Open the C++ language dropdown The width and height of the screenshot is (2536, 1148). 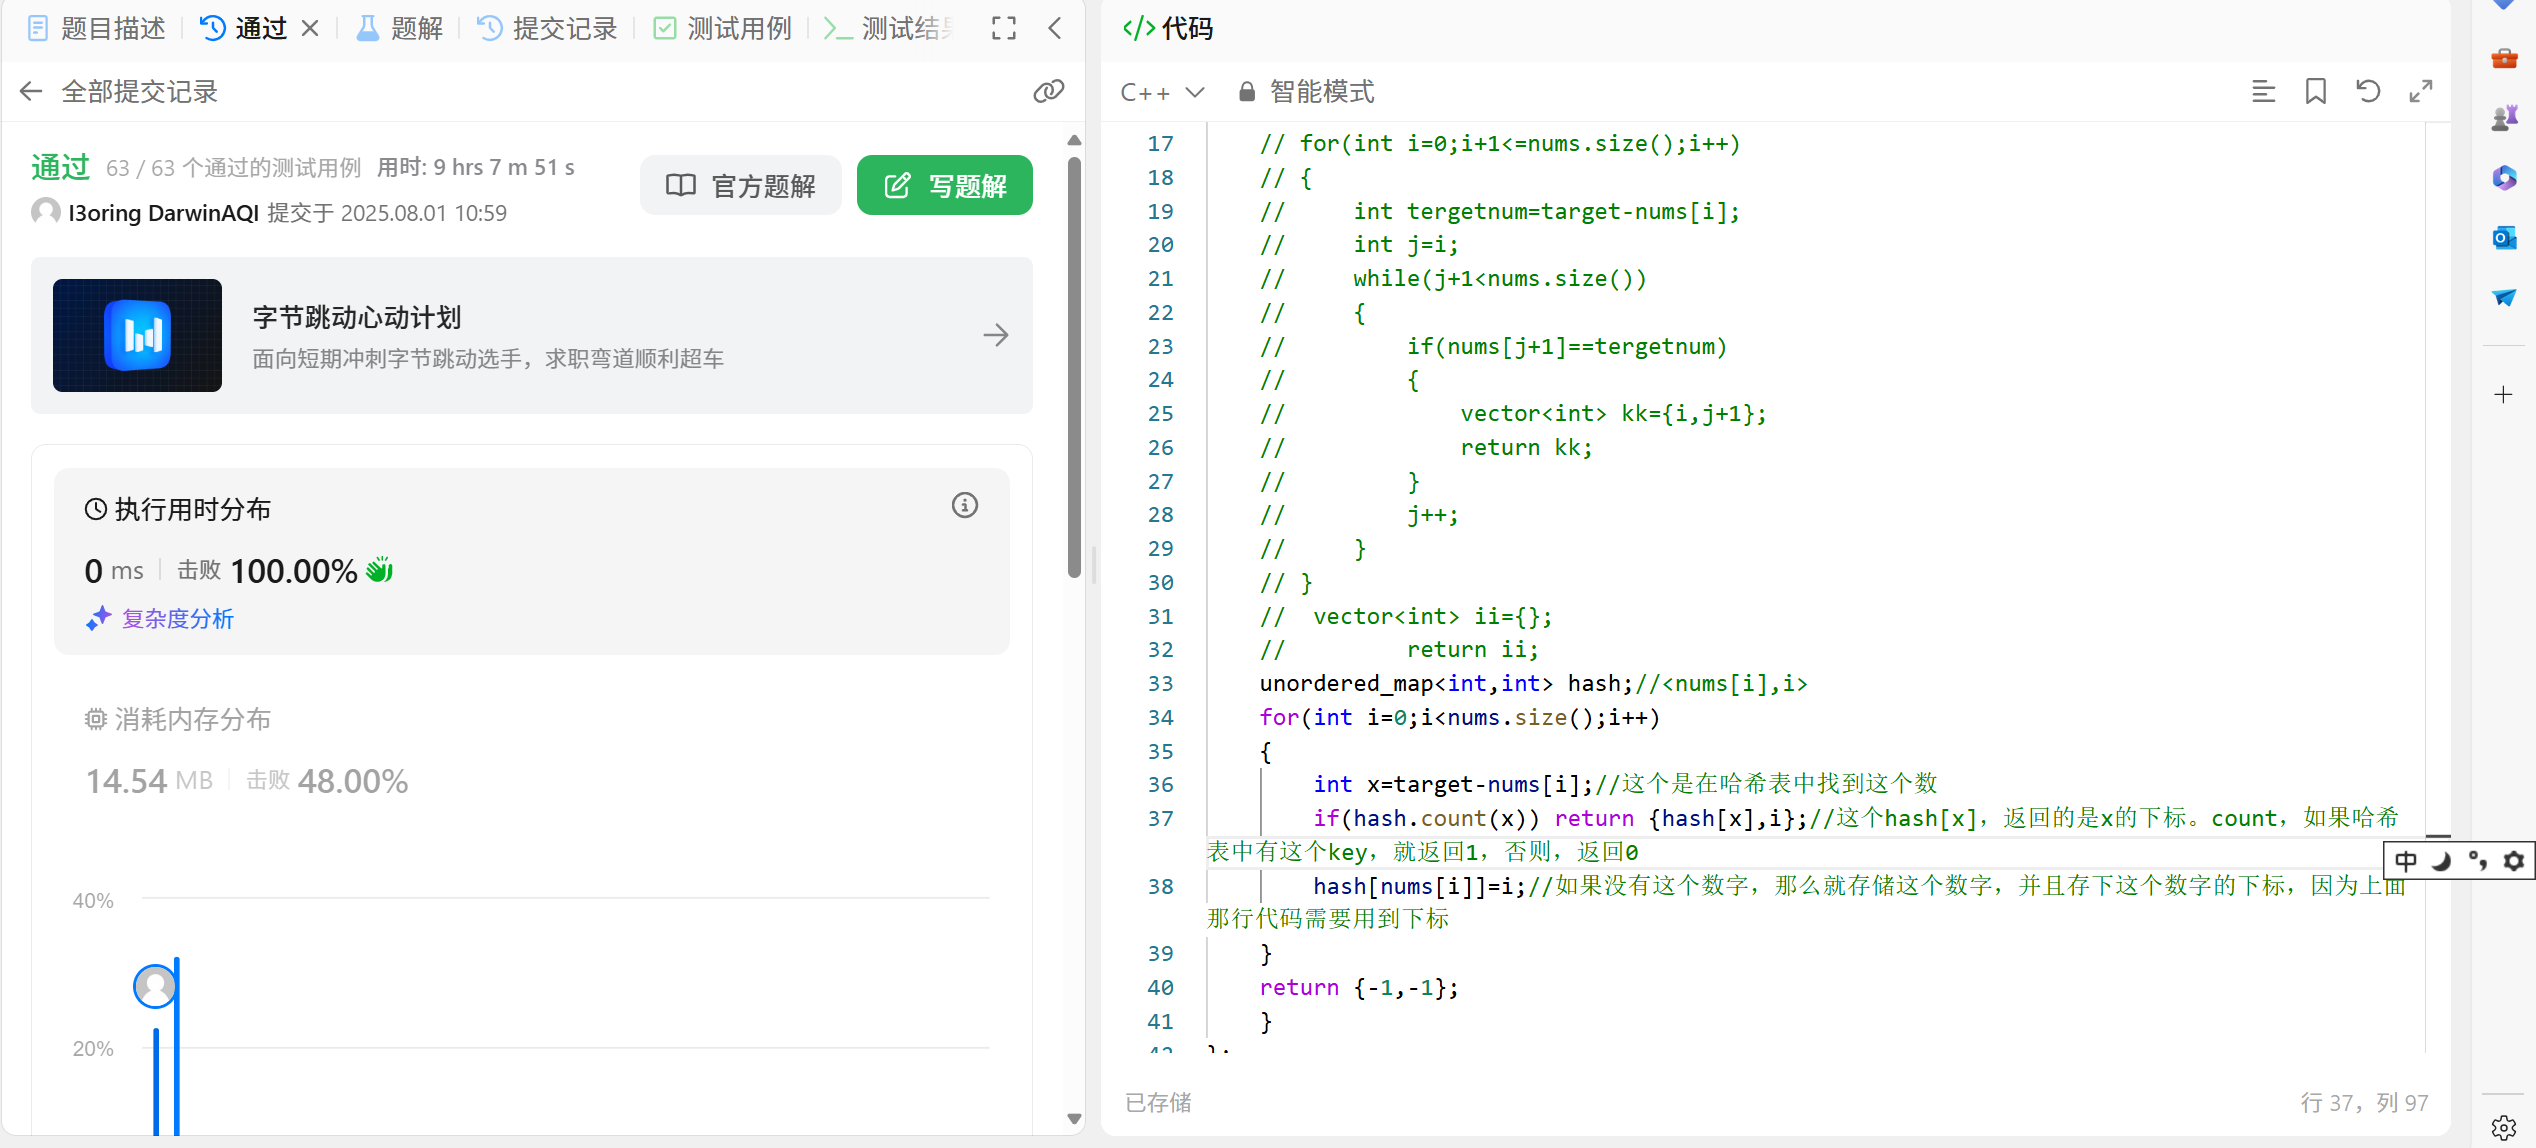[1162, 92]
